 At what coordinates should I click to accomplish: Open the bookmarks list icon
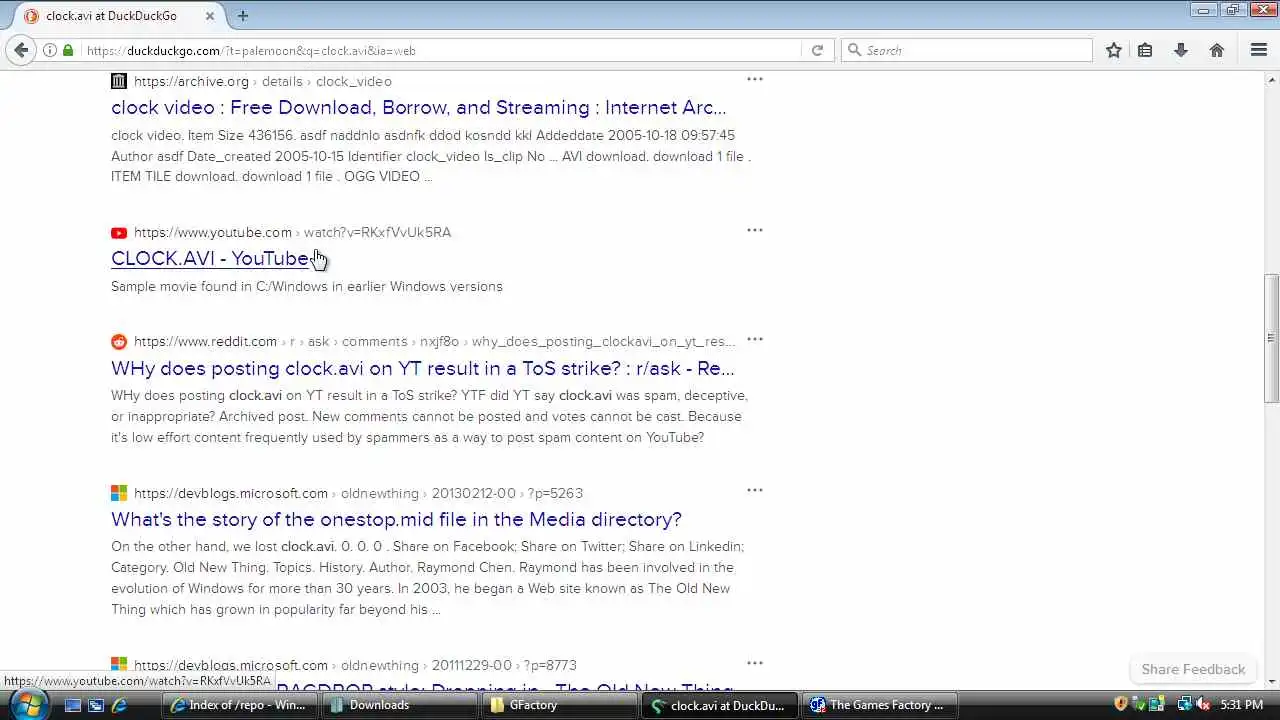coord(1146,50)
